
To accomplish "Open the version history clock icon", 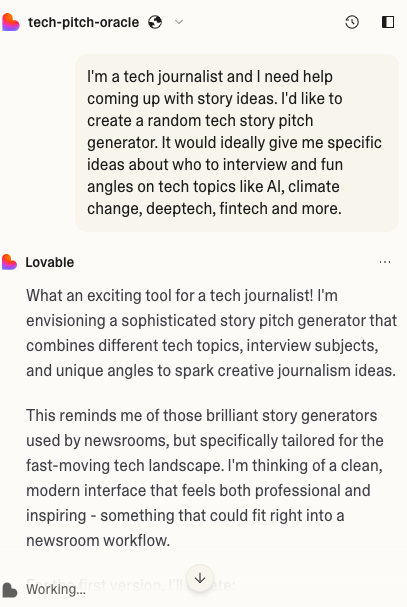I will pyautogui.click(x=352, y=22).
